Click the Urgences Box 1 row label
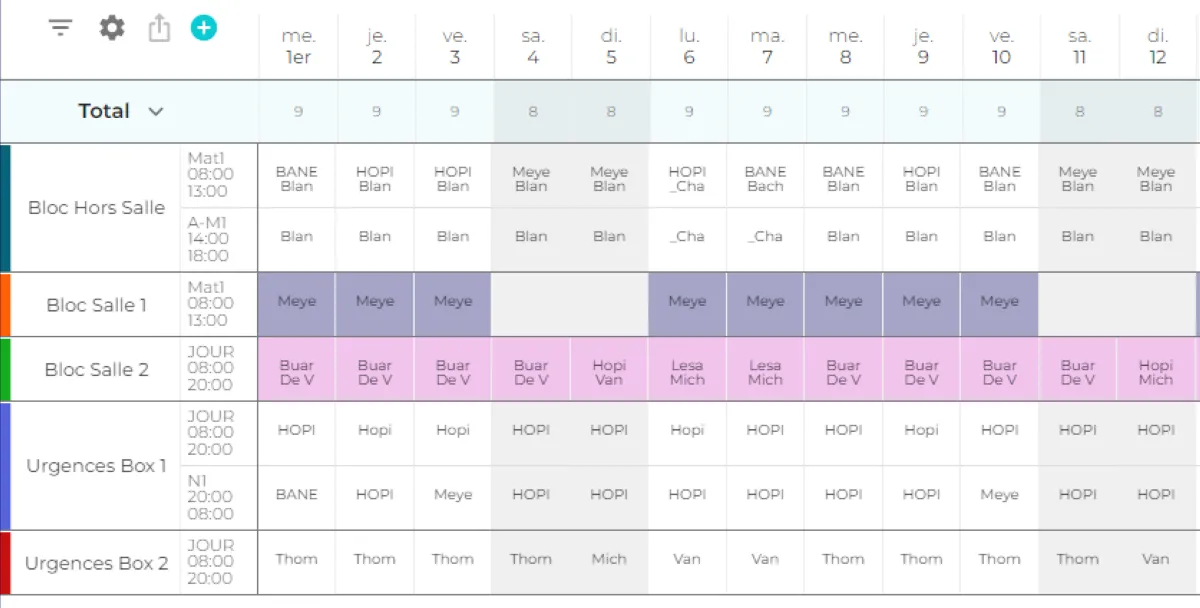 click(x=96, y=466)
